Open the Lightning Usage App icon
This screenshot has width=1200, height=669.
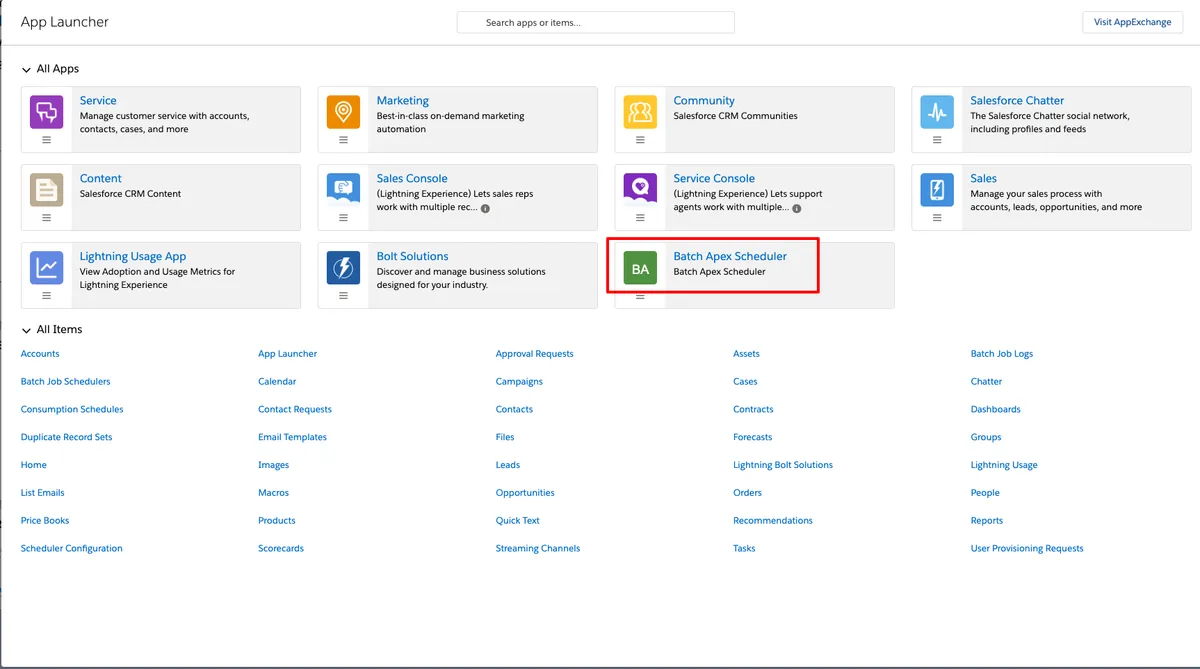point(46,268)
